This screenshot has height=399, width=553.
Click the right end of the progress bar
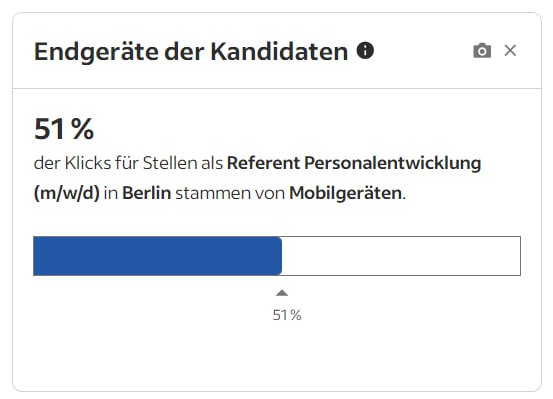518,256
